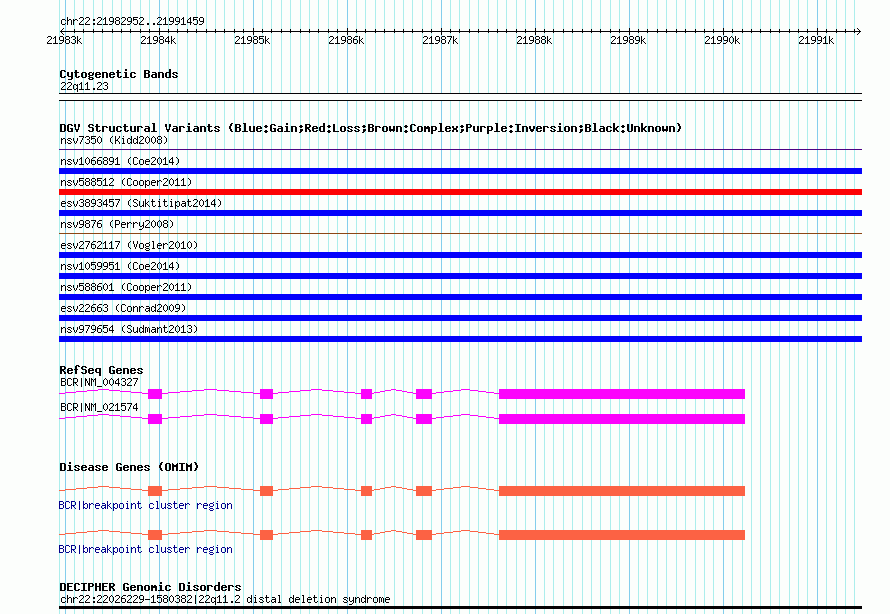Click the nsv979654 (Sudmant2013) variant label
The width and height of the screenshot is (890, 614).
coord(129,329)
